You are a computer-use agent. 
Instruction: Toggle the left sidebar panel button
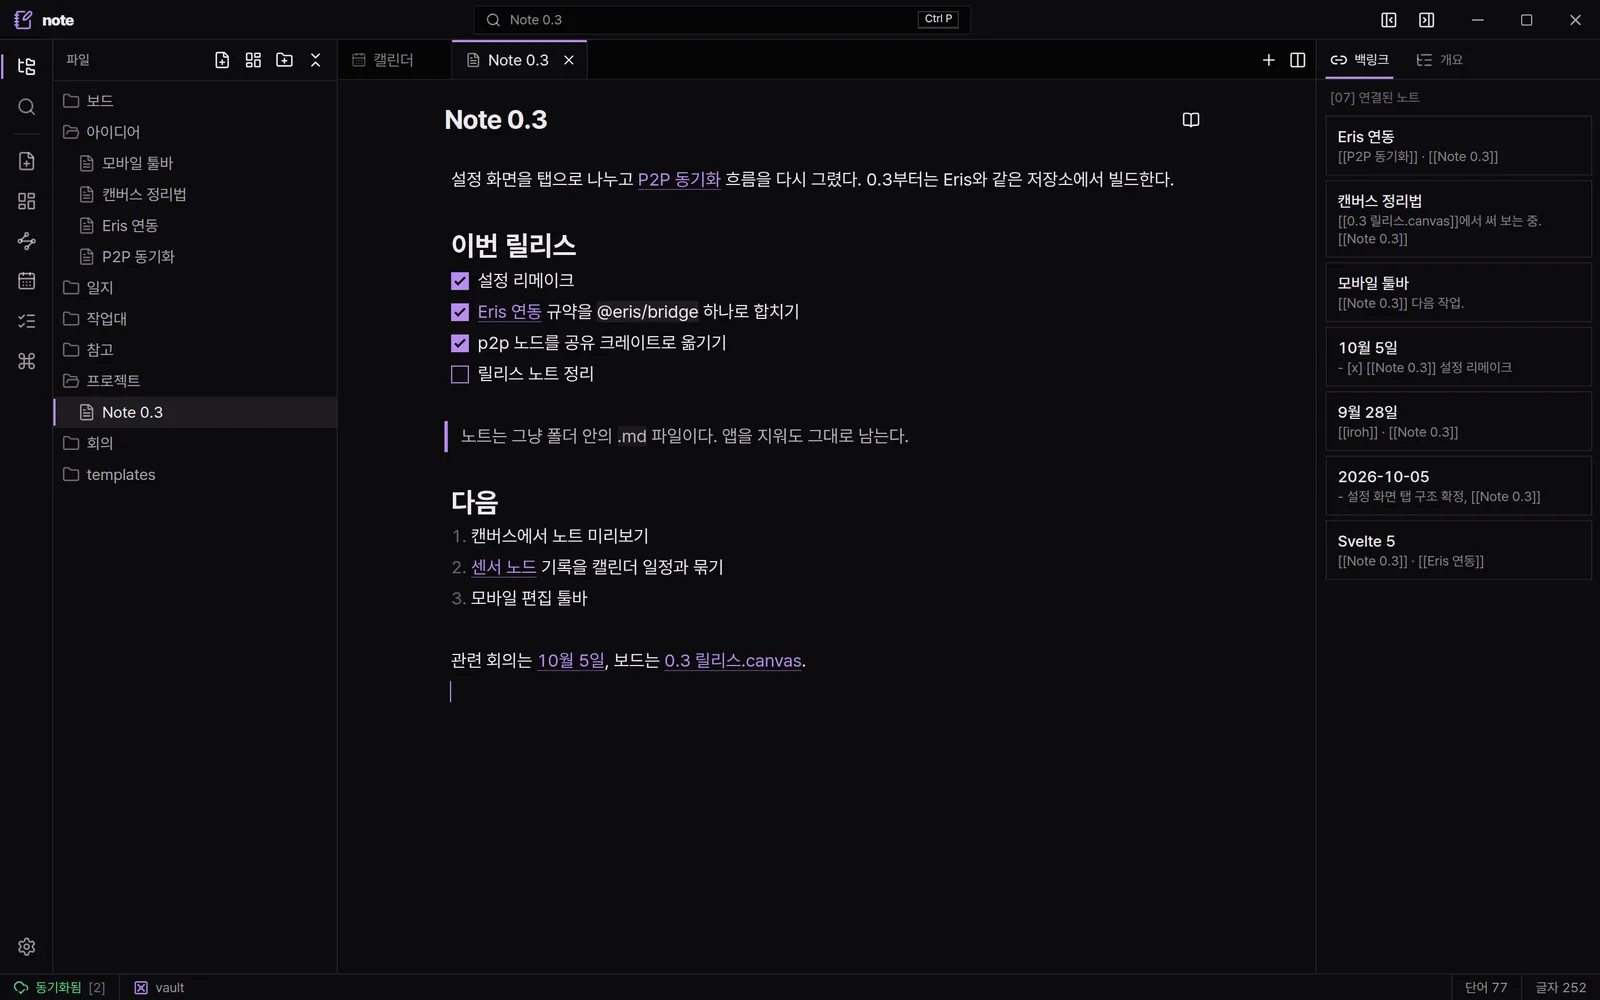[1389, 20]
